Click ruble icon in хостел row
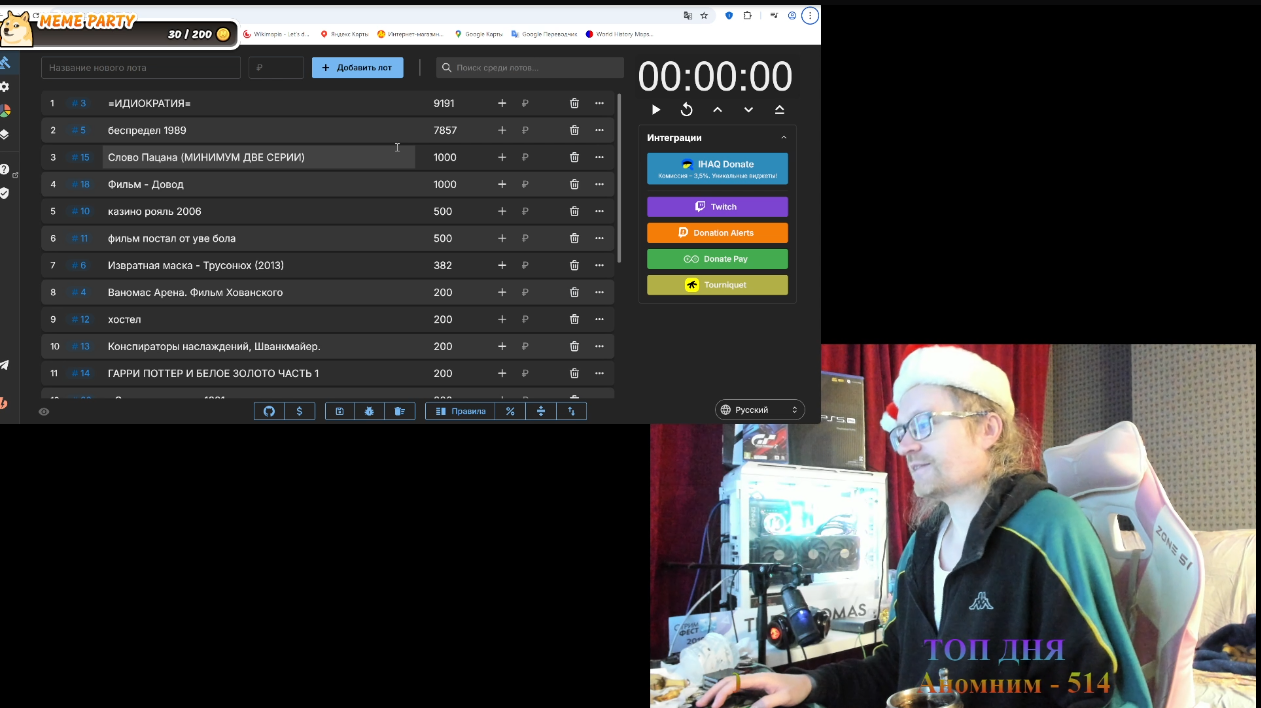1261x708 pixels. tap(525, 319)
